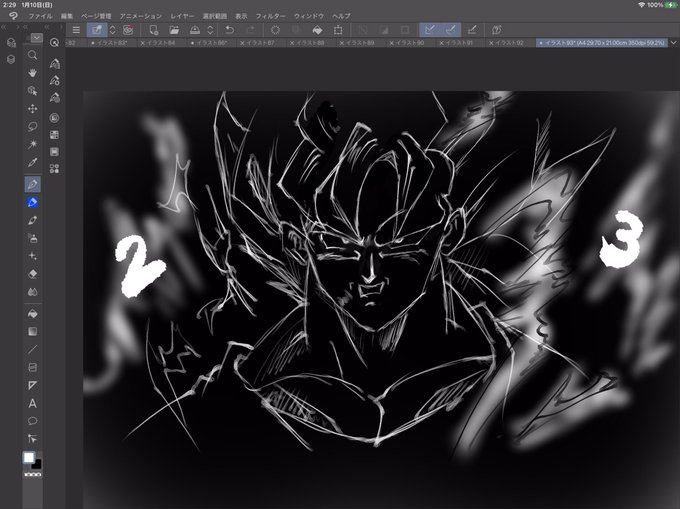Open the lower Material stack icon
Viewport: 680px width, 509px height.
pyautogui.click(x=11, y=59)
